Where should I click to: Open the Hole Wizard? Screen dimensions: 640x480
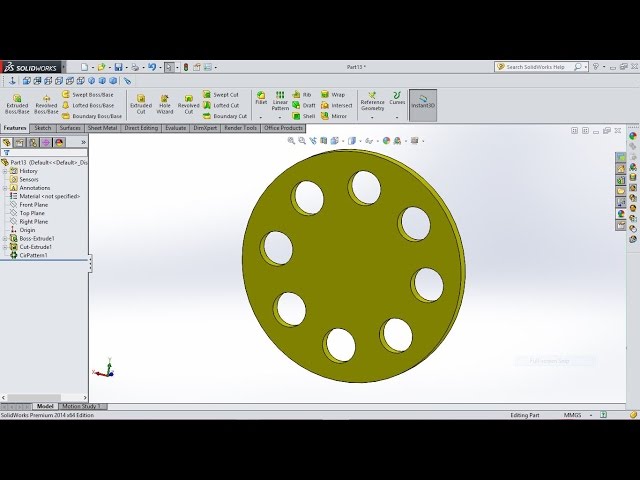click(165, 104)
